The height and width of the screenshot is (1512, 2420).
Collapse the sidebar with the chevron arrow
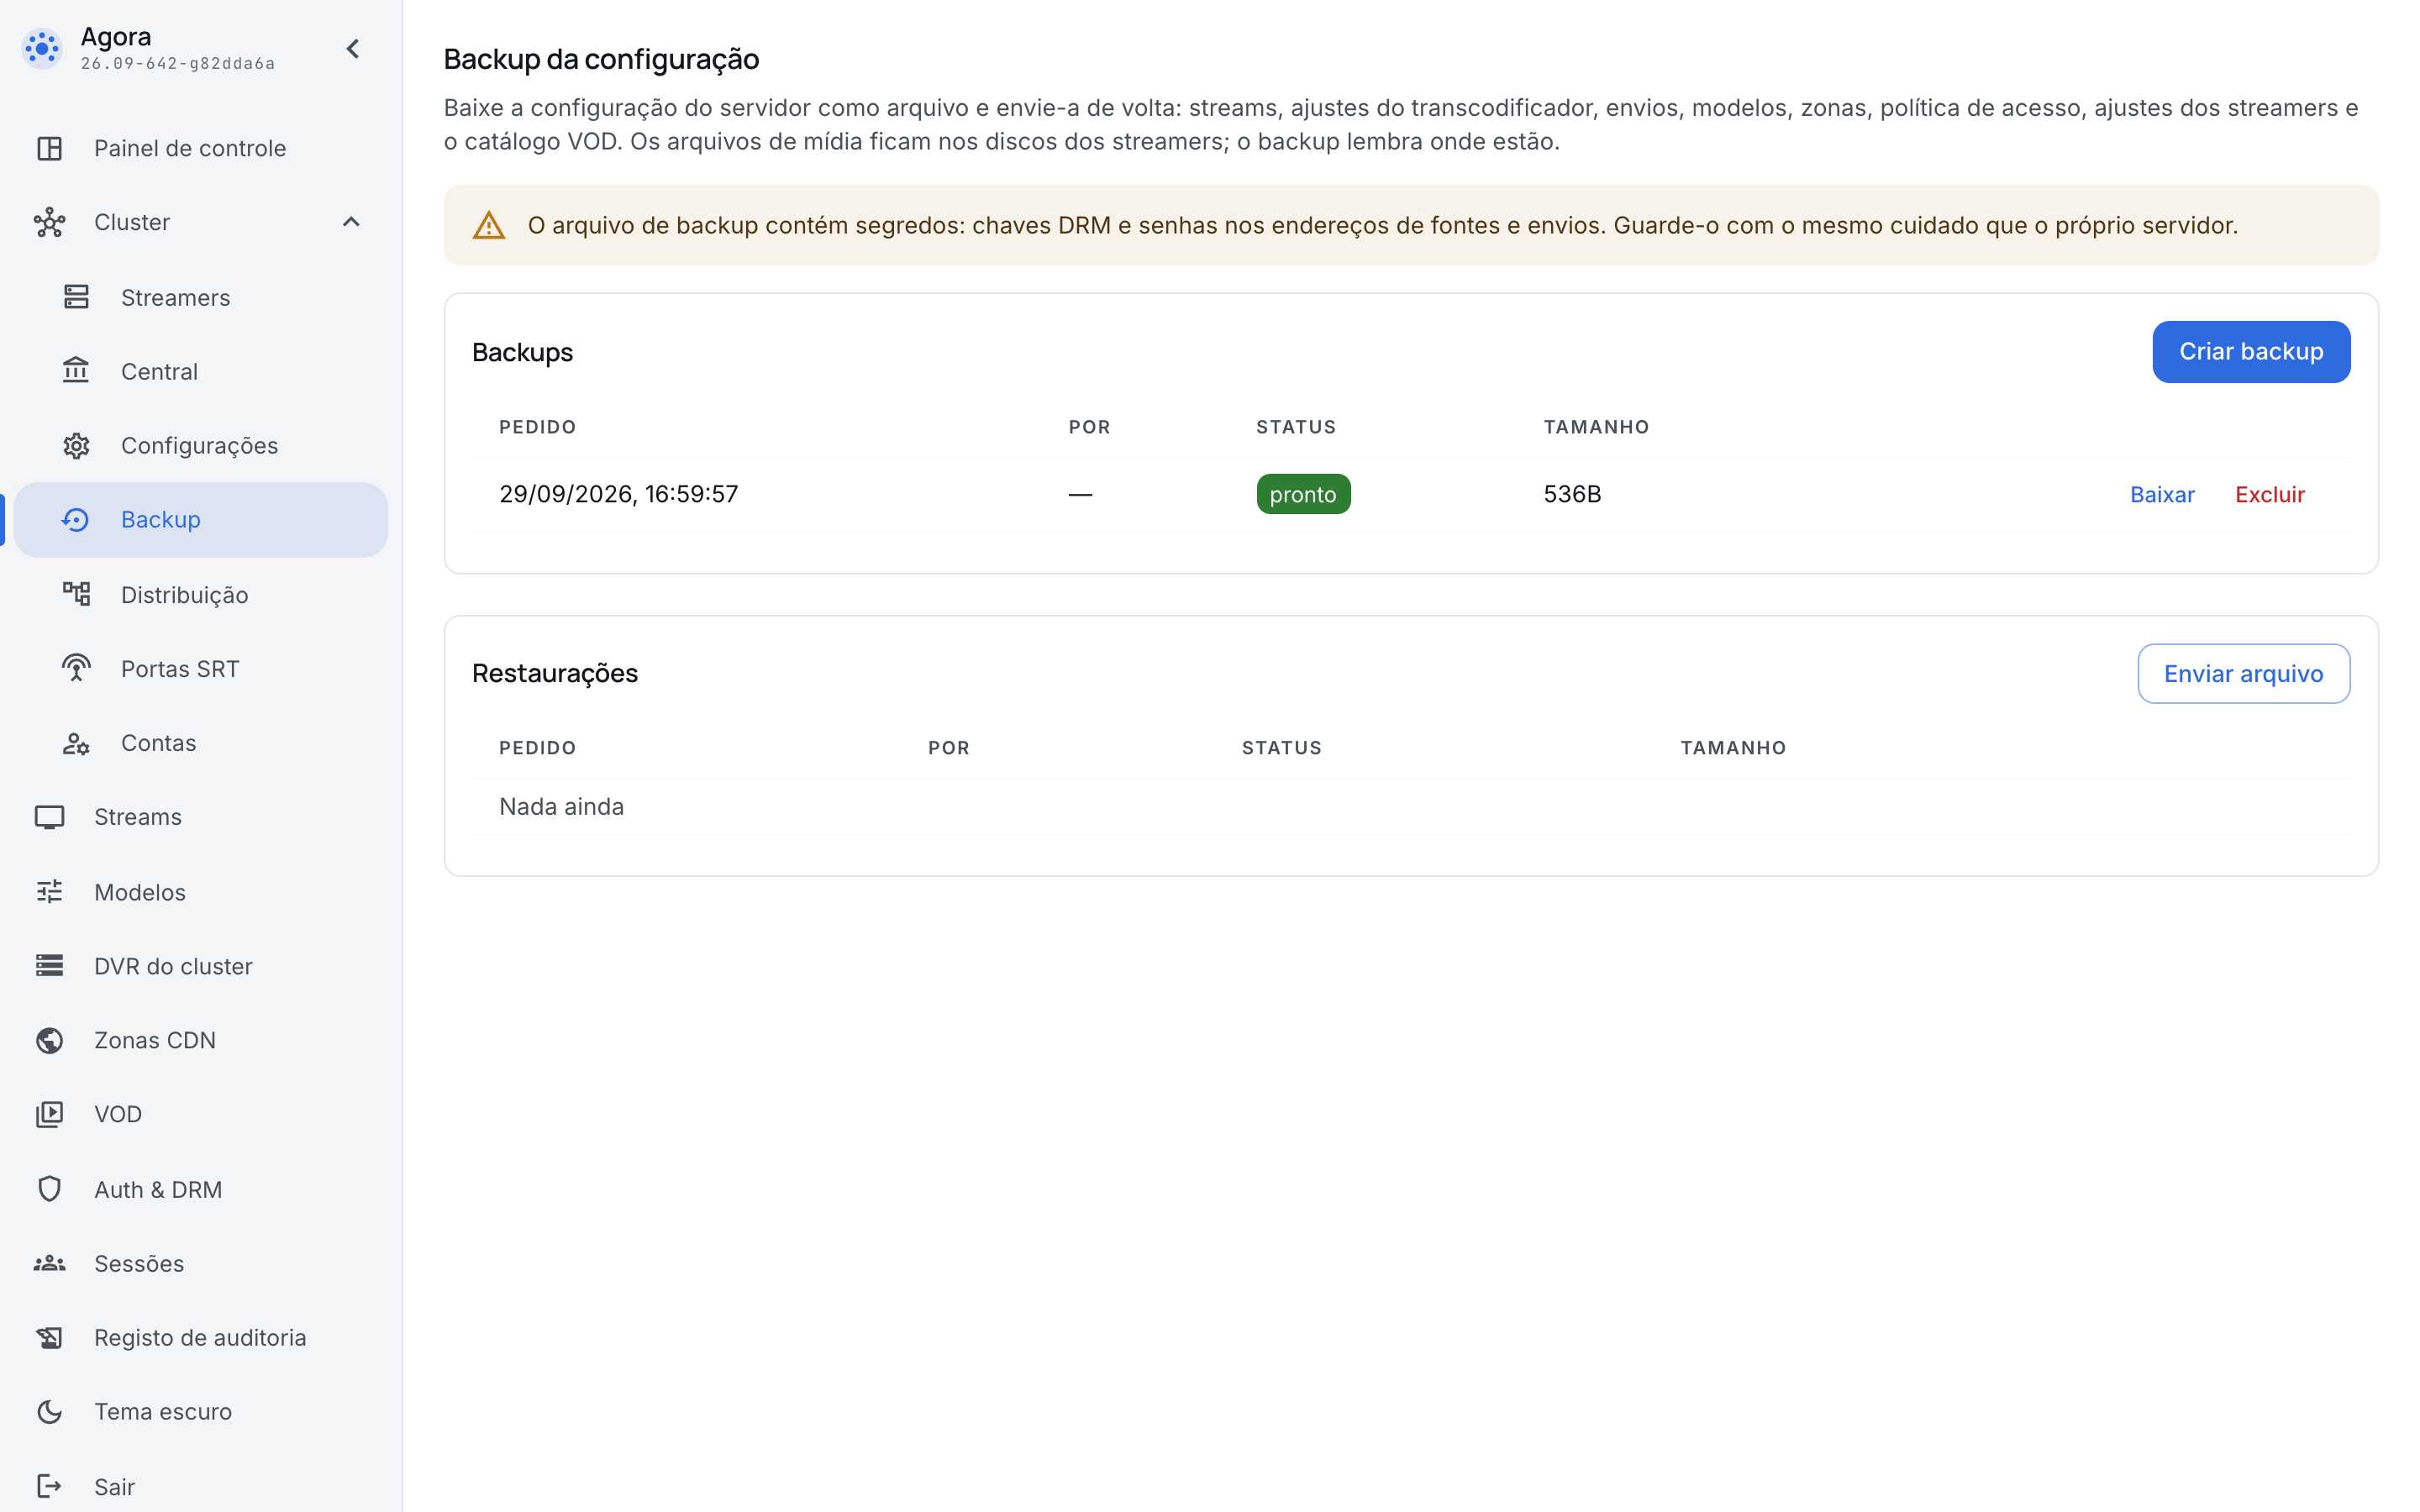point(353,48)
